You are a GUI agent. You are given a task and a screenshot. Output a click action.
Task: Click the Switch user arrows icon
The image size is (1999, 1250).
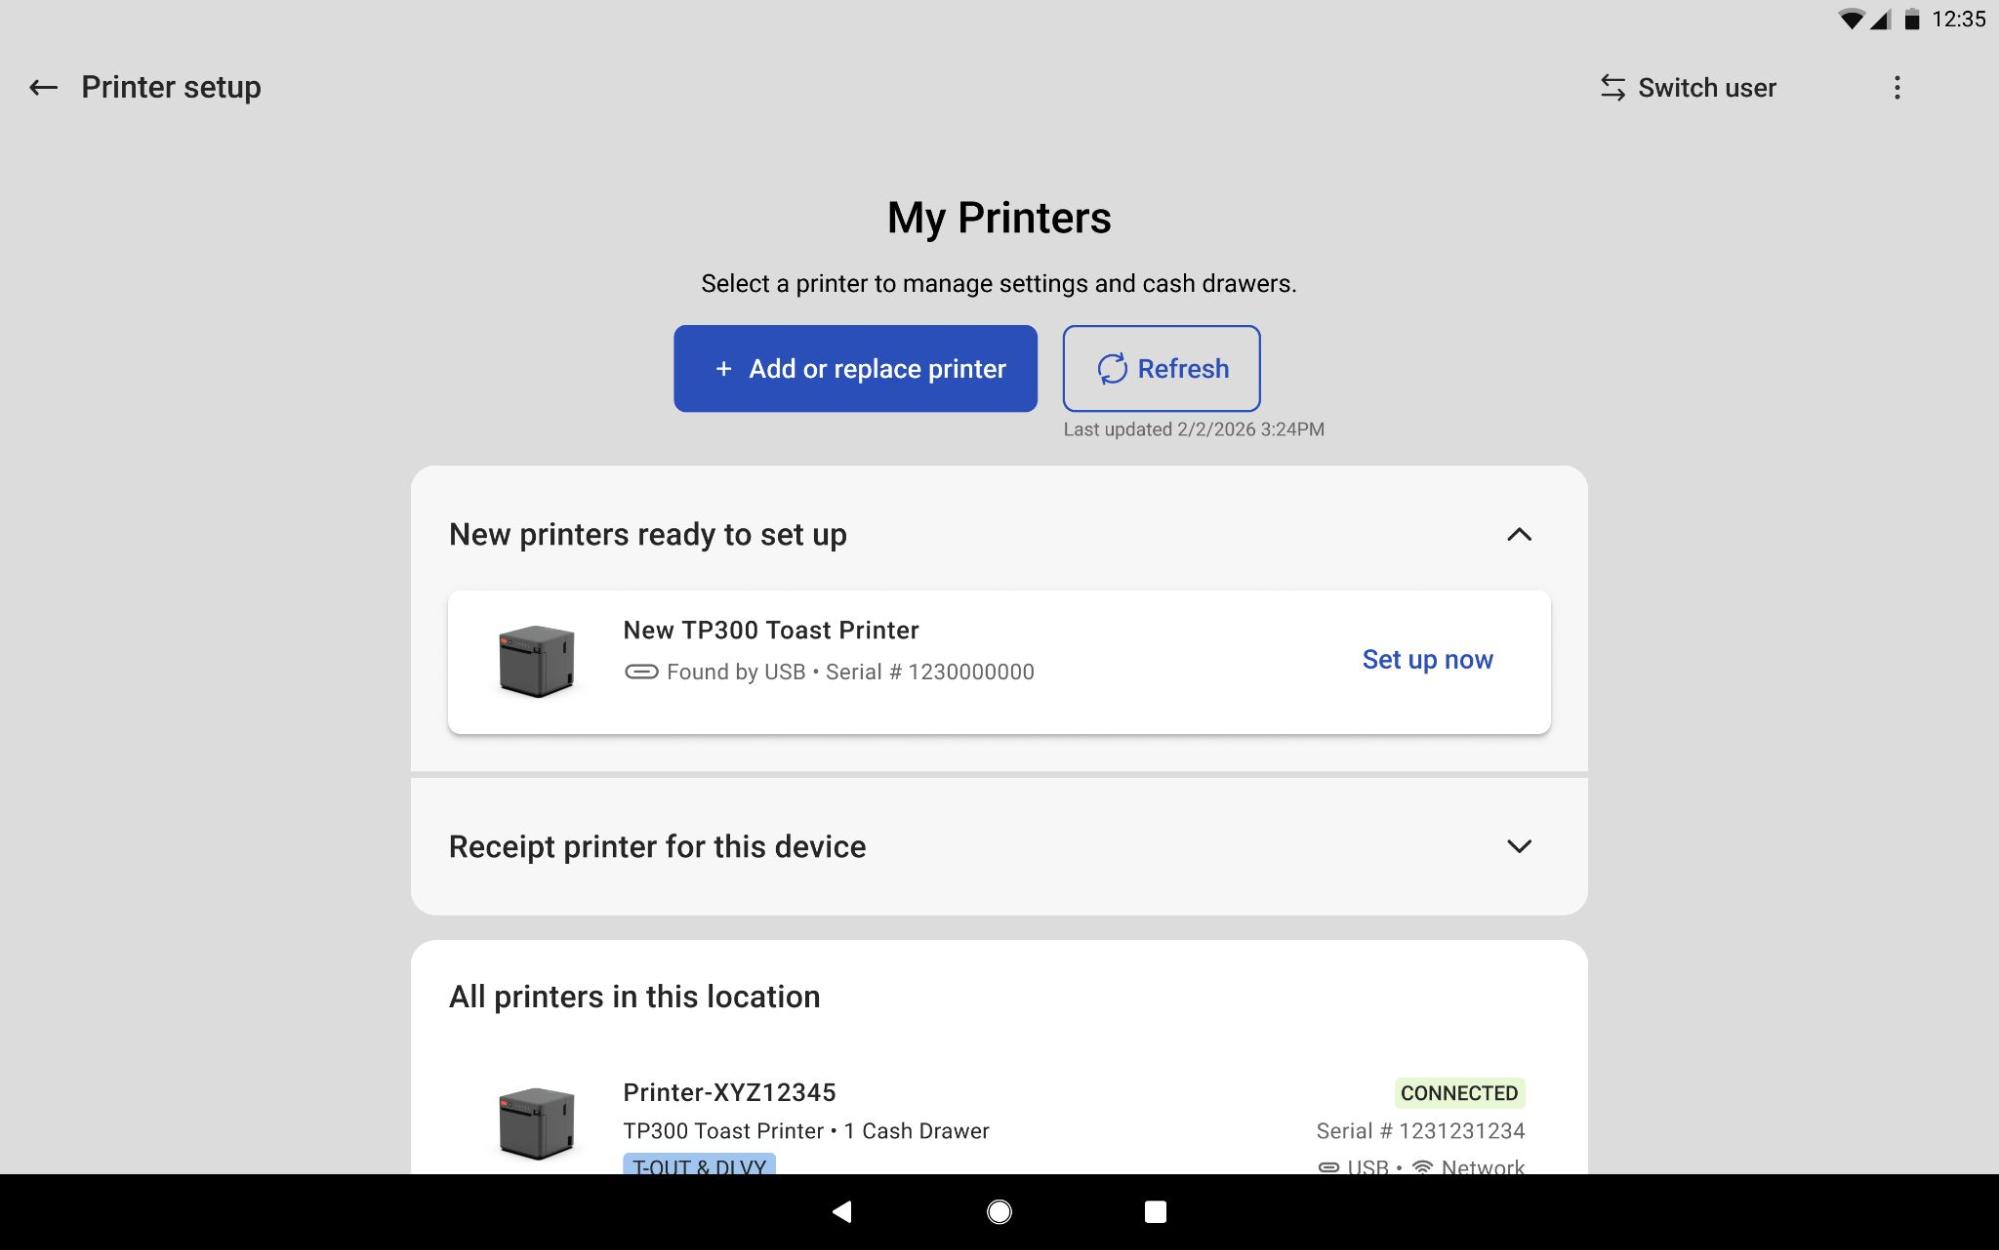pyautogui.click(x=1612, y=88)
